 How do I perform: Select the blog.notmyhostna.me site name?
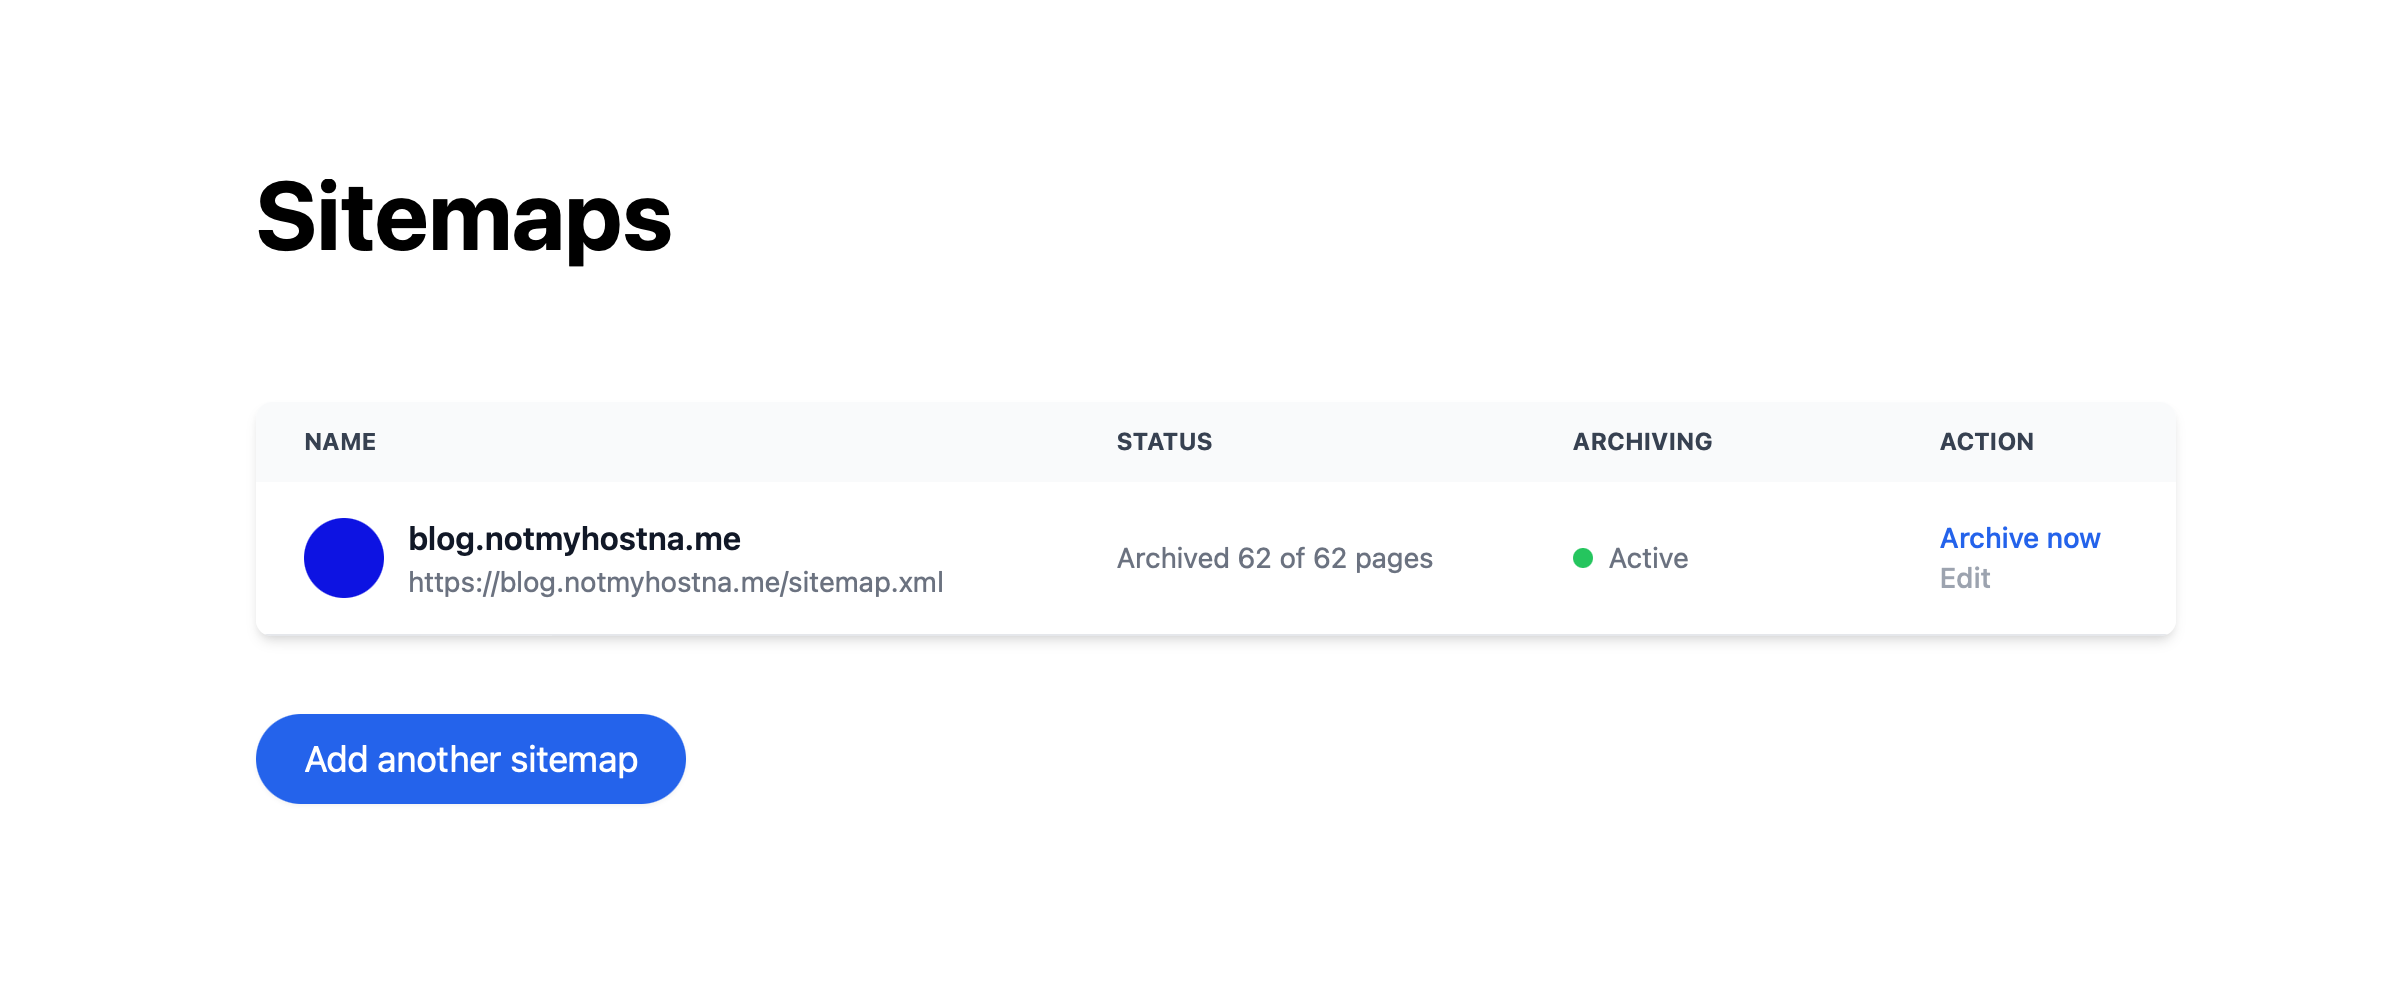coord(575,539)
